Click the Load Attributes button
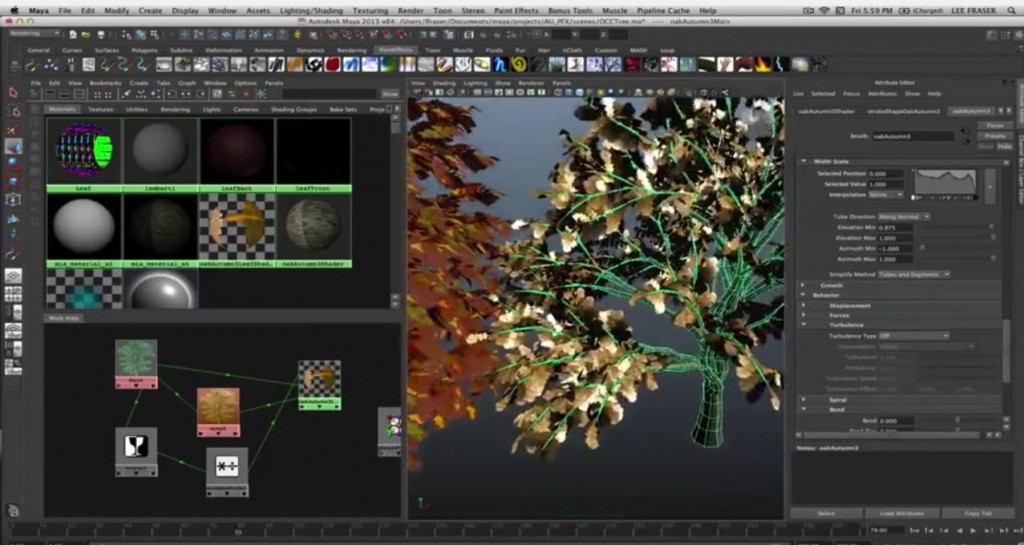The image size is (1024, 545). [x=902, y=513]
